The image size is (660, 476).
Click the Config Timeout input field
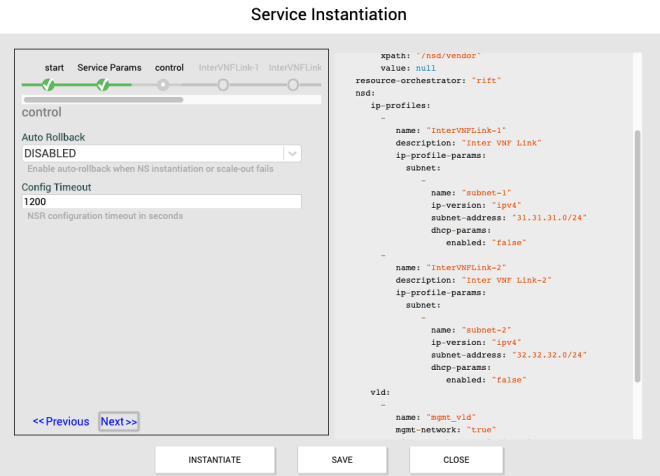(x=161, y=202)
